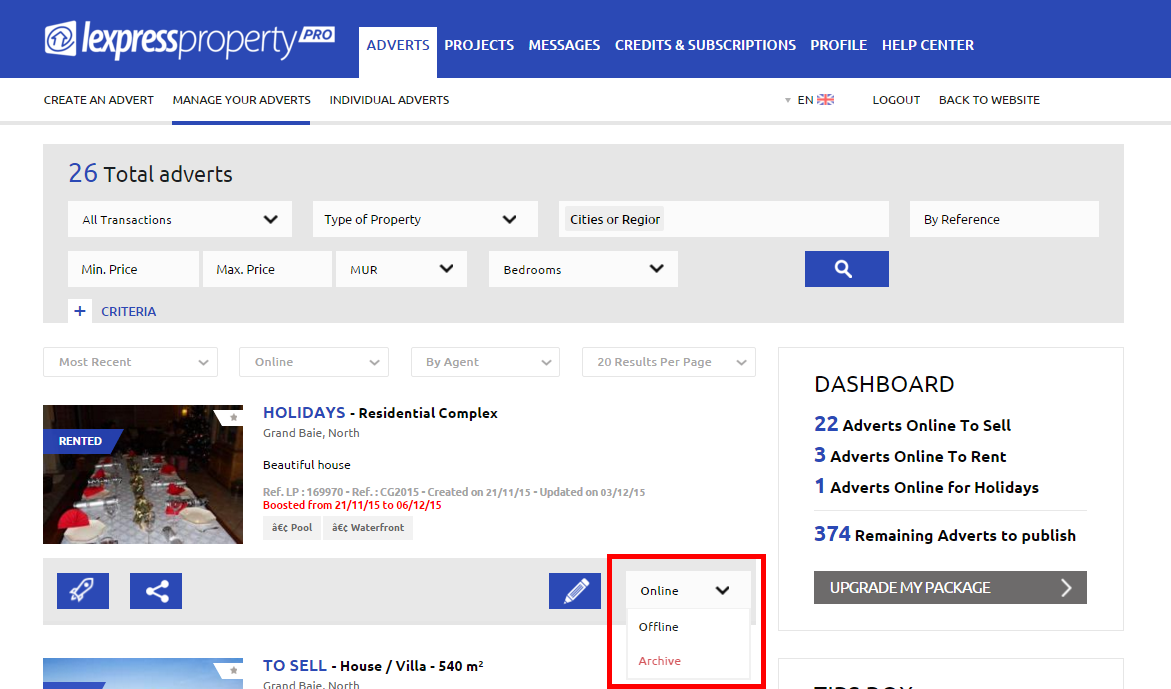Image resolution: width=1171 pixels, height=689 pixels.
Task: Open the To Sell villa thumbnail
Action: (143, 673)
